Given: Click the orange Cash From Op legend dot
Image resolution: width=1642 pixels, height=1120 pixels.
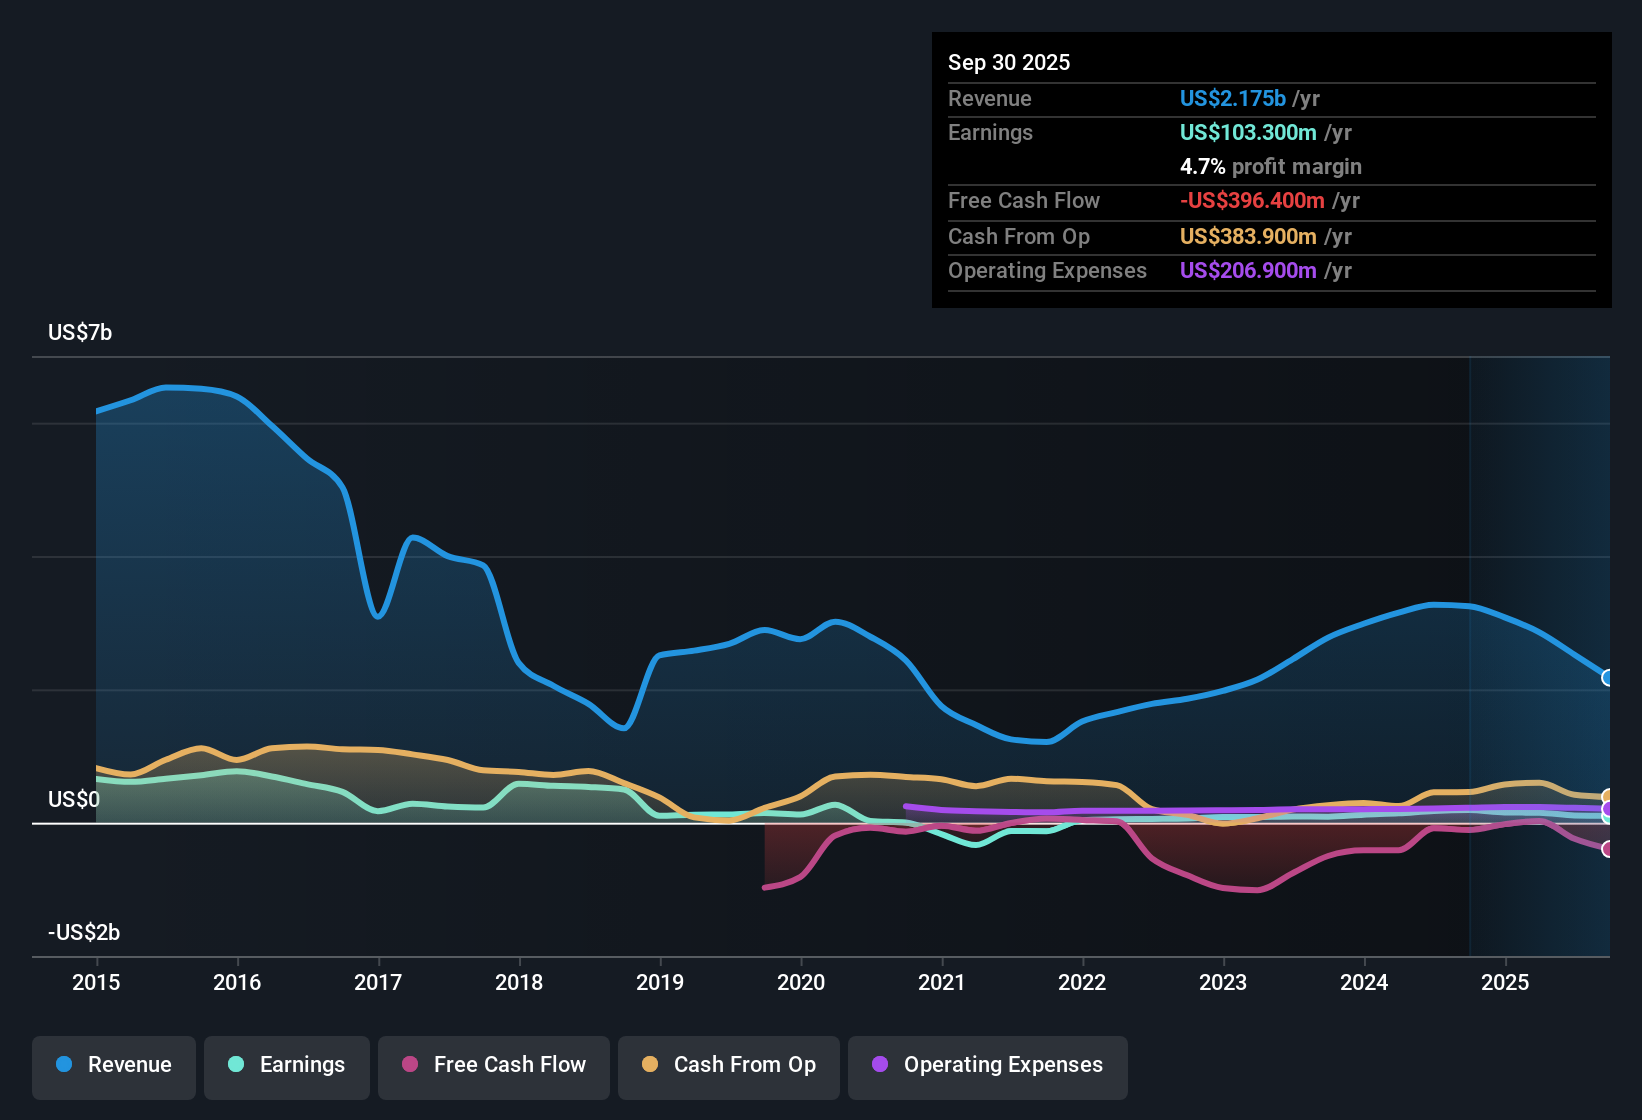Looking at the screenshot, I should click(650, 1065).
